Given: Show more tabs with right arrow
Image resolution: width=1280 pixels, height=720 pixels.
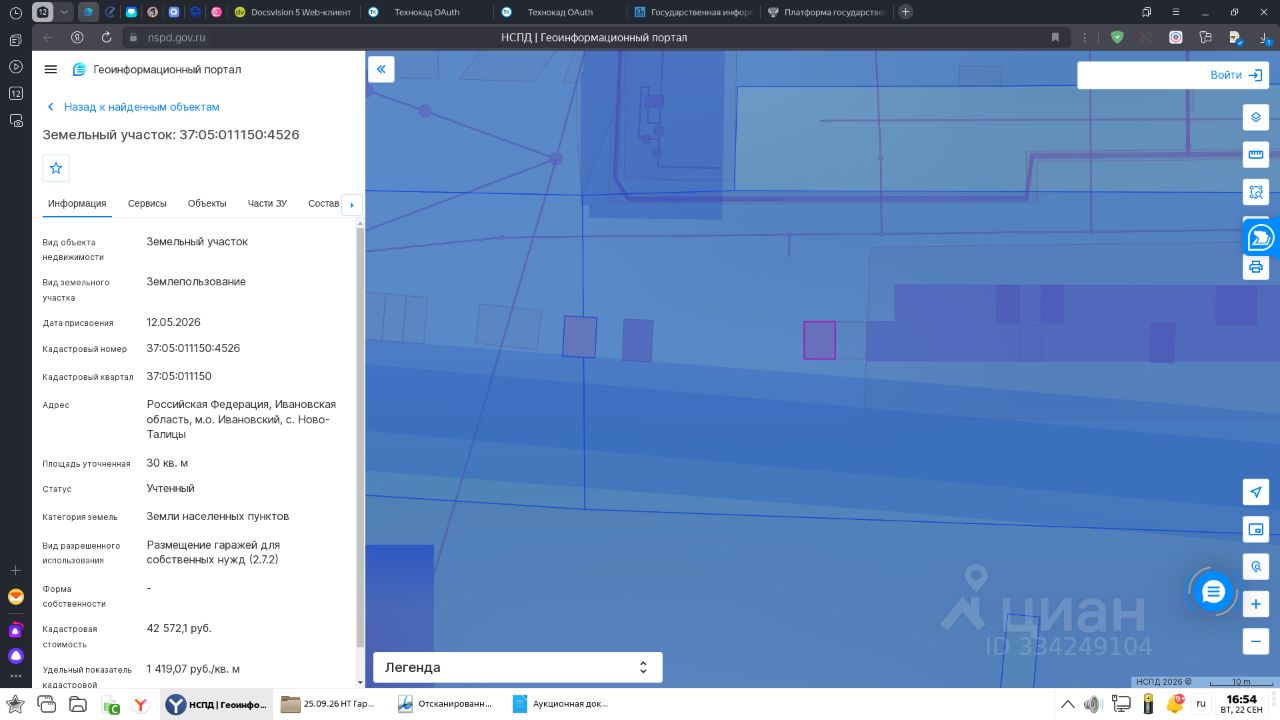Looking at the screenshot, I should (351, 205).
